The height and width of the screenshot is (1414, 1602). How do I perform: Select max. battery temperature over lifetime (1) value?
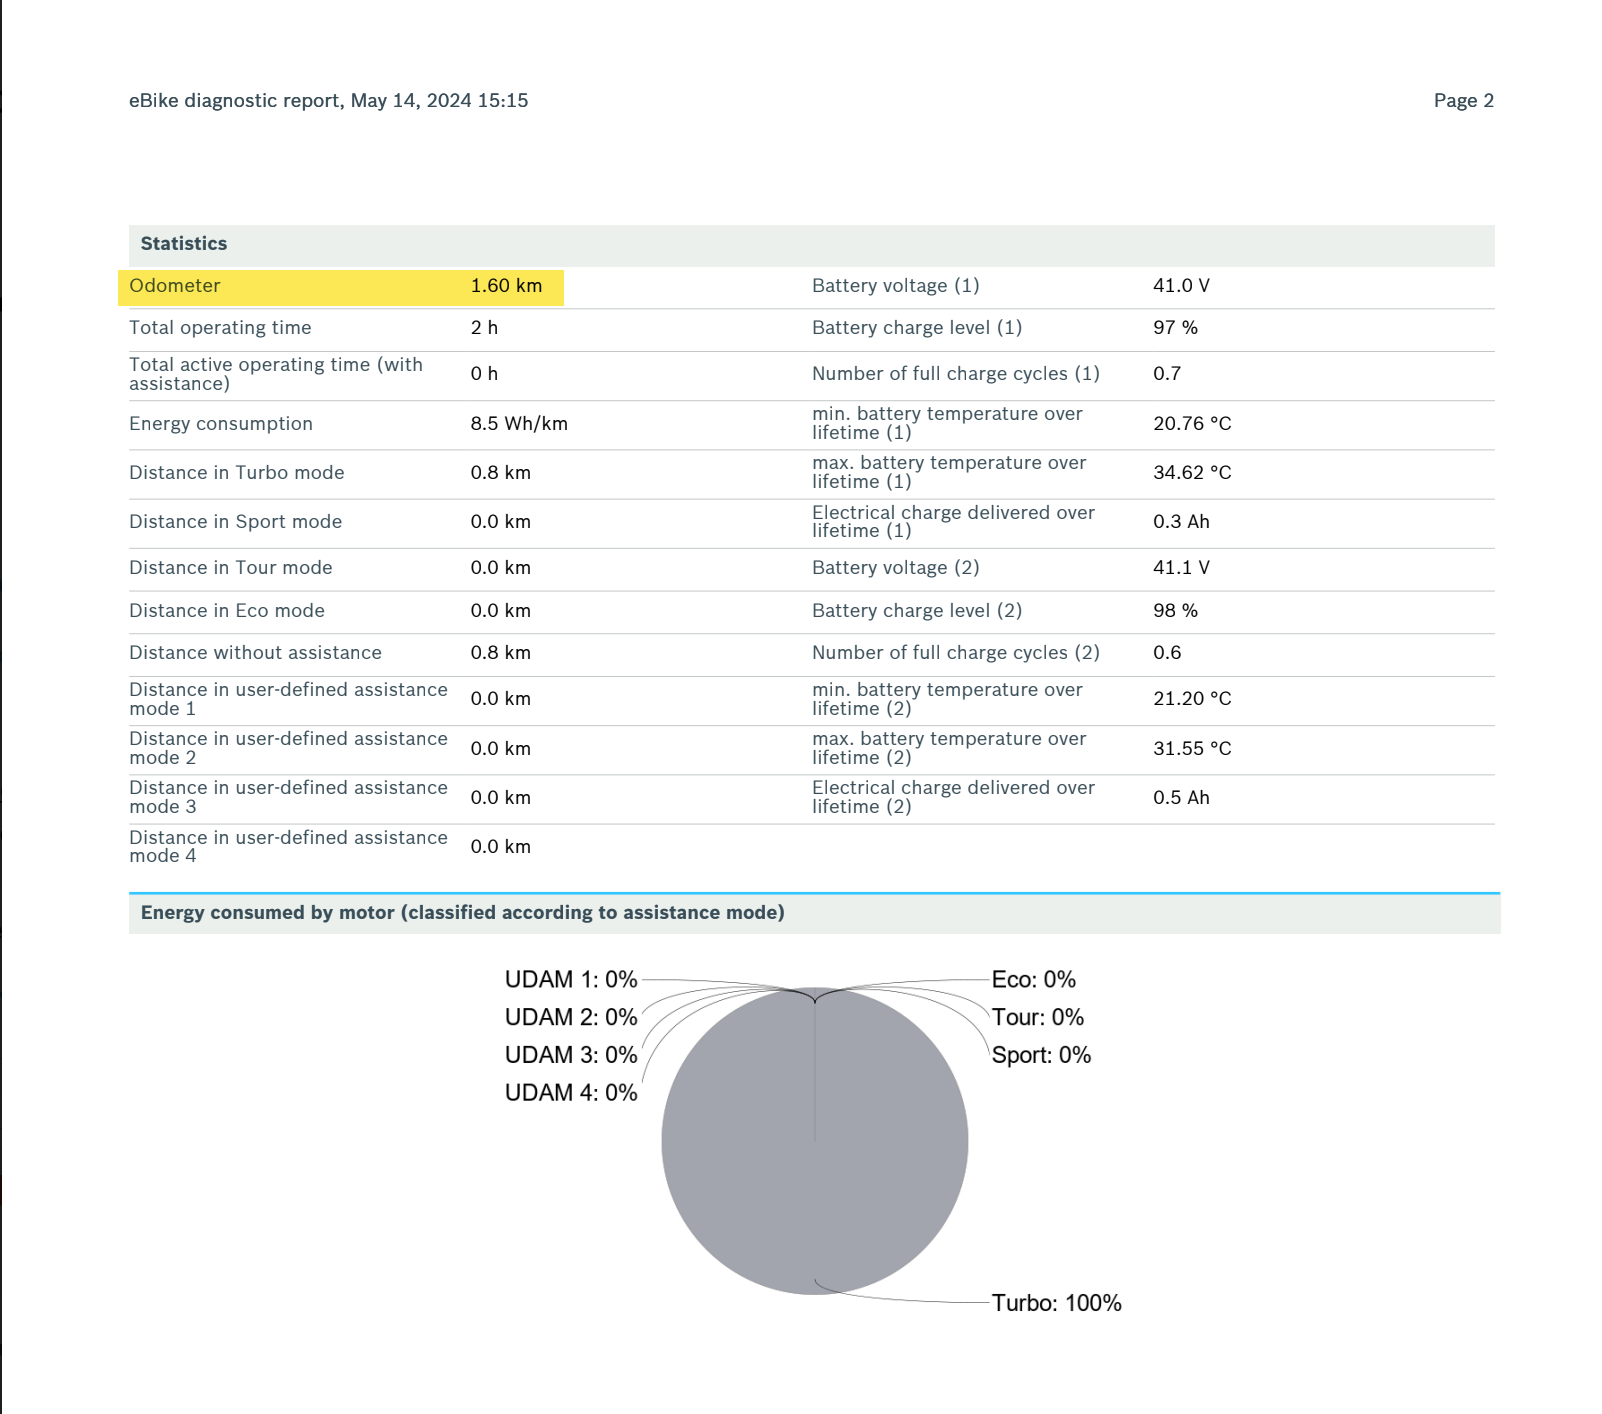pos(1192,472)
